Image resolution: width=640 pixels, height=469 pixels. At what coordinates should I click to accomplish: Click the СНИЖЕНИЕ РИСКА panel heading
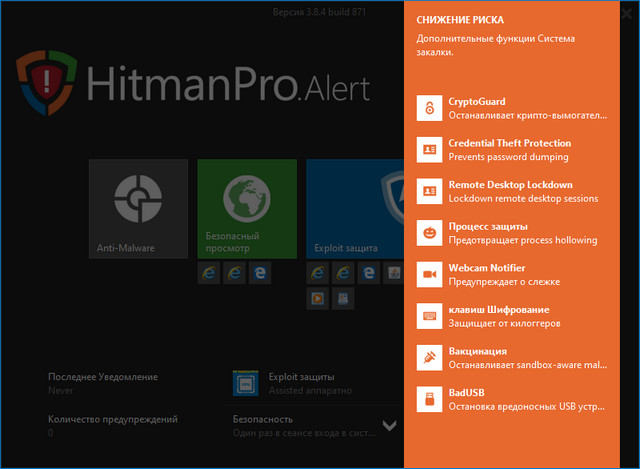coord(460,20)
